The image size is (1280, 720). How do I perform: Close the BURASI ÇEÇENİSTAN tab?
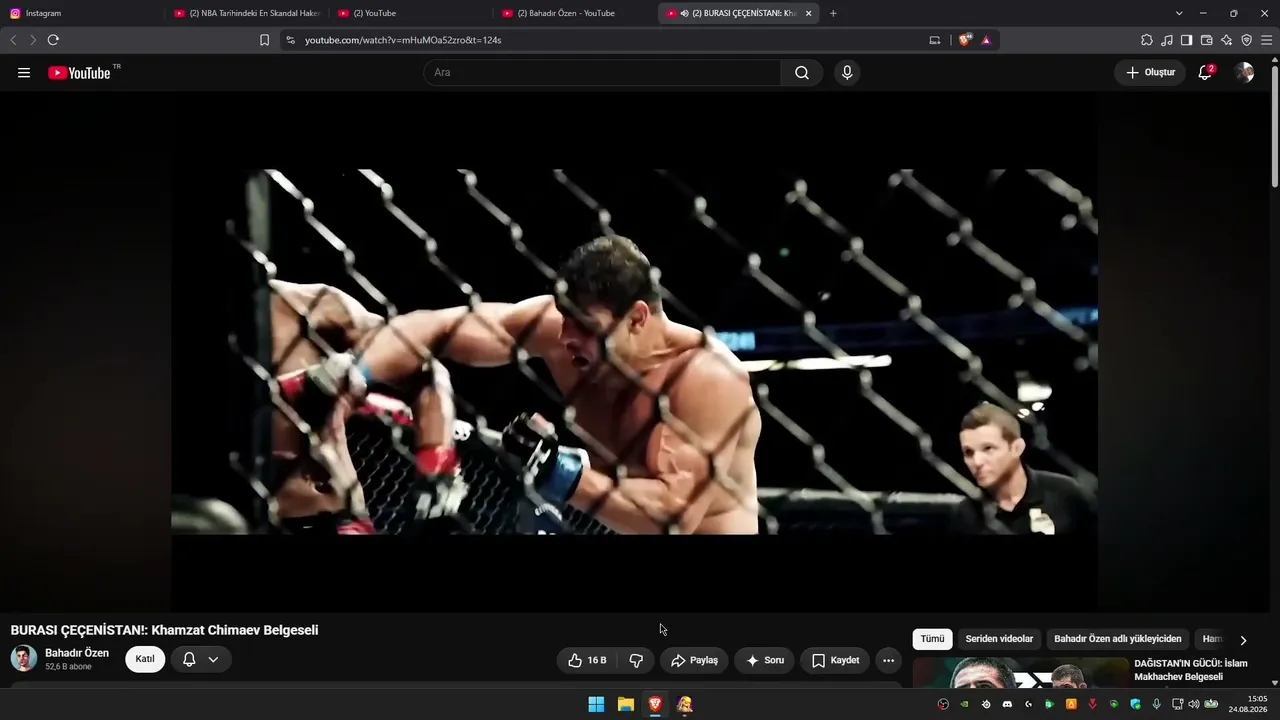pos(808,13)
